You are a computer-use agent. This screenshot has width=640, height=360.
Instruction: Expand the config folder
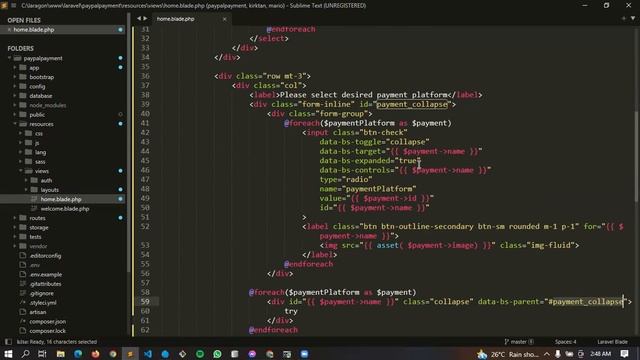pyautogui.click(x=15, y=87)
